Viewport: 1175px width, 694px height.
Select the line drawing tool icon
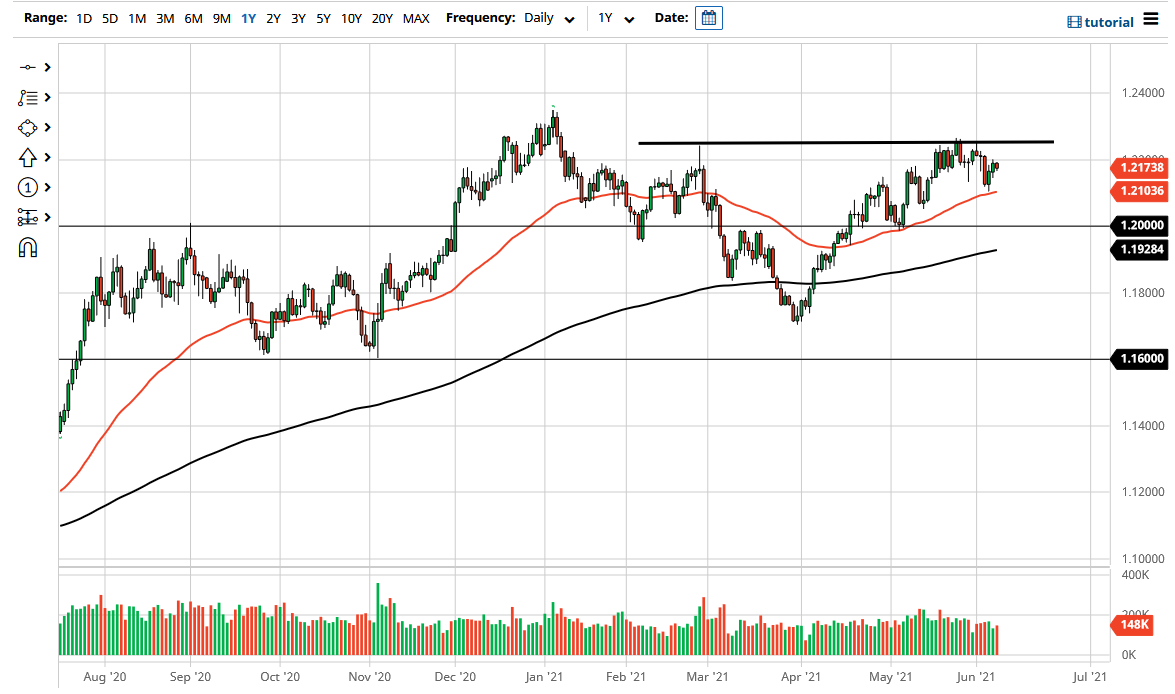pos(28,67)
